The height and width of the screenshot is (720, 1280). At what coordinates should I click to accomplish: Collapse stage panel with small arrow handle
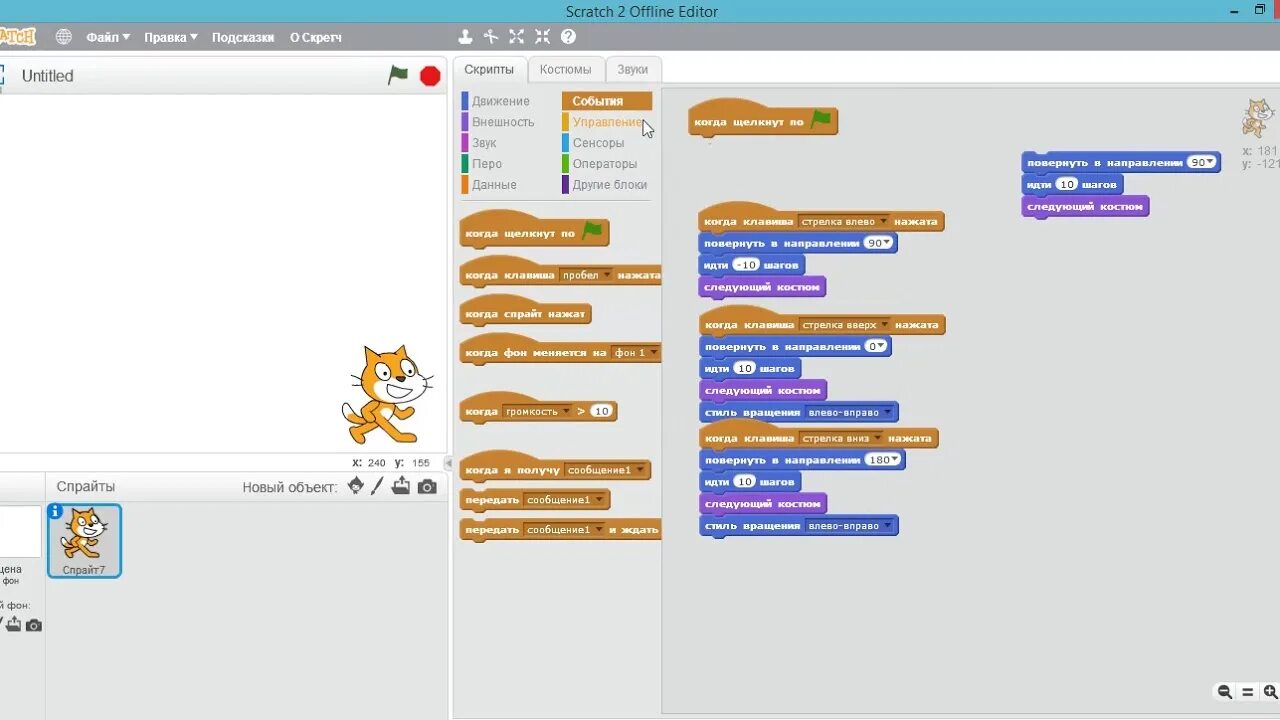448,463
